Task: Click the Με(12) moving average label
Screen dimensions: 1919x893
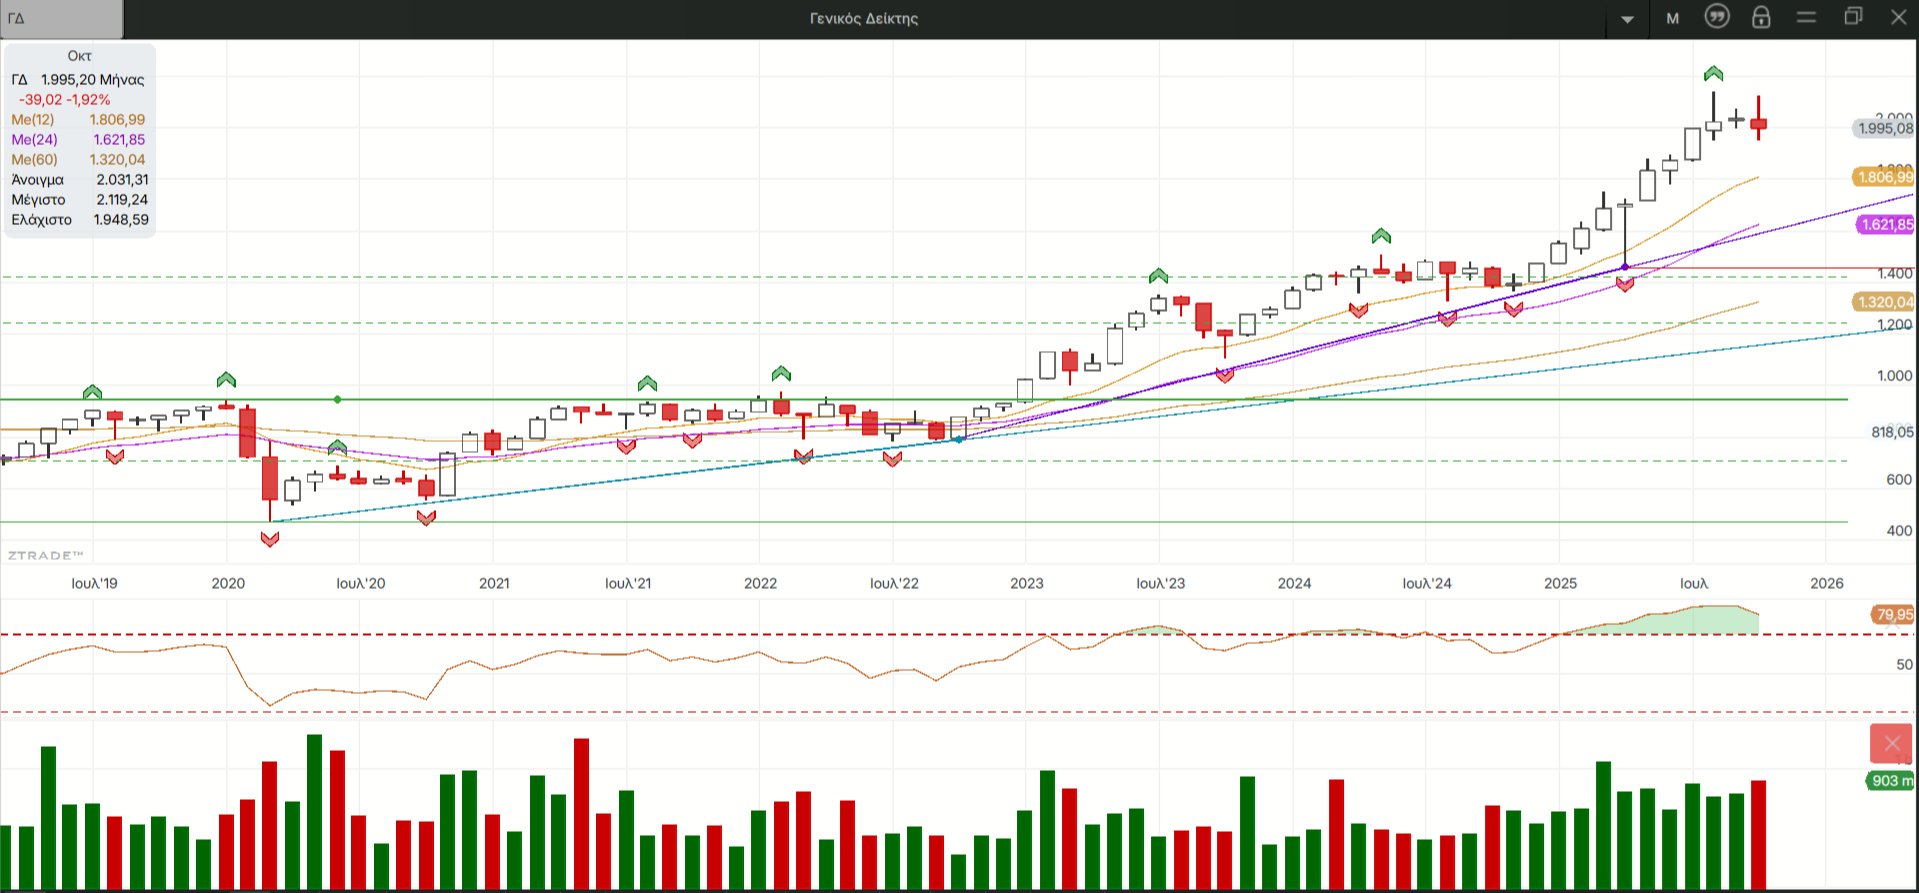Action: click(33, 120)
